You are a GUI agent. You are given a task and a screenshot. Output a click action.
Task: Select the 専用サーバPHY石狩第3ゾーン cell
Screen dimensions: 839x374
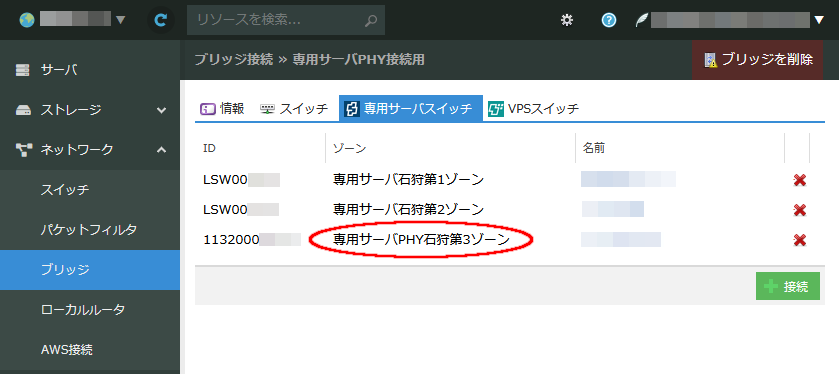[421, 240]
